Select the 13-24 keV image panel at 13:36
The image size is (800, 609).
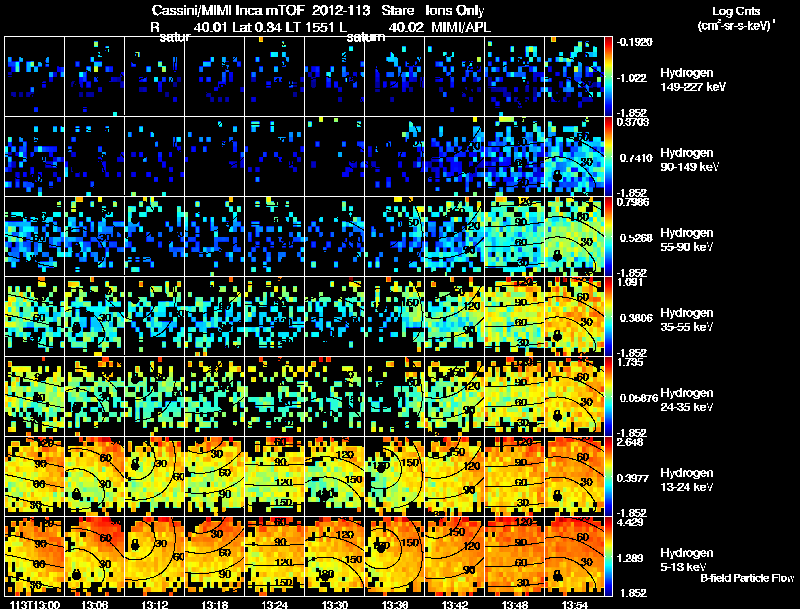coord(394,476)
